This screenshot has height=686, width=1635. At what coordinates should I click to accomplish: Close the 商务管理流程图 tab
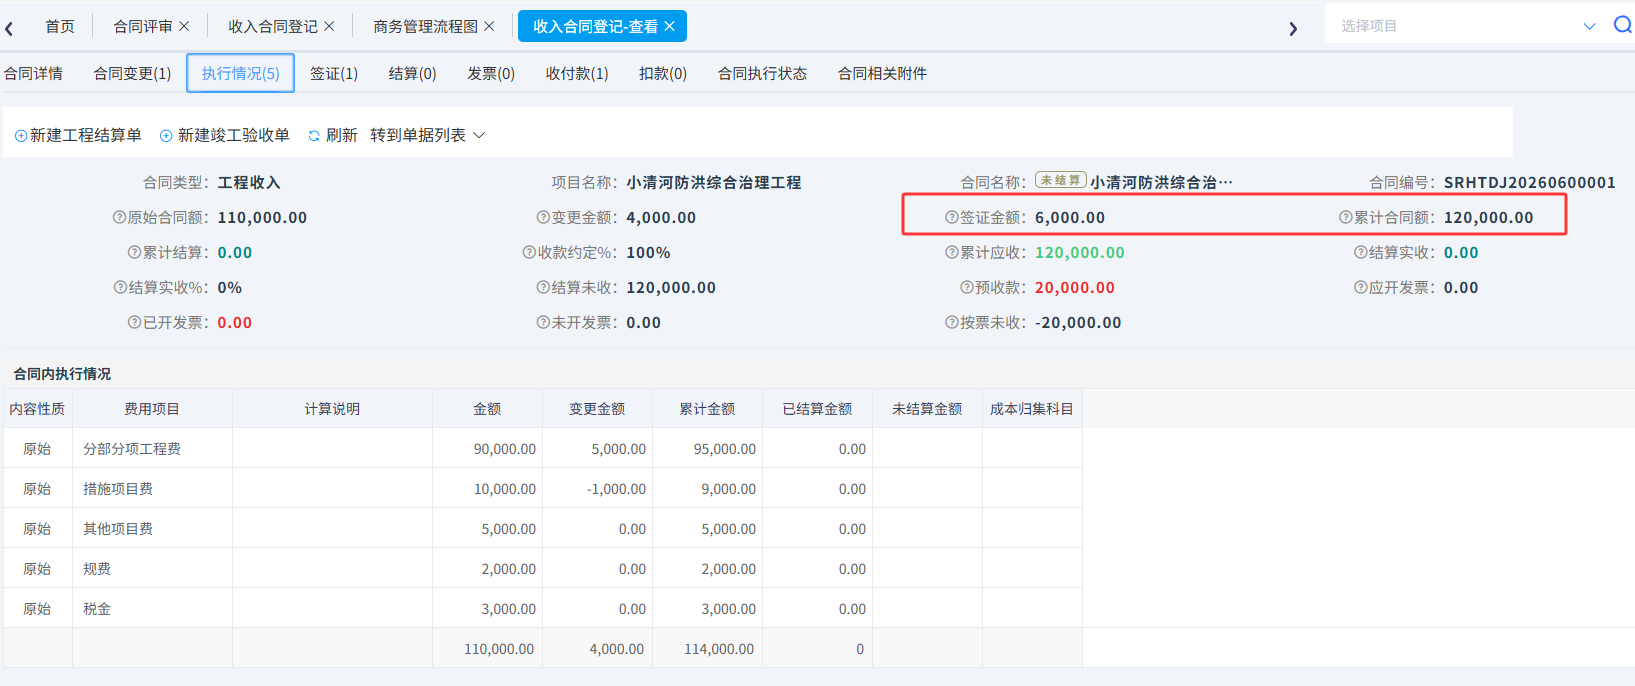coord(489,26)
